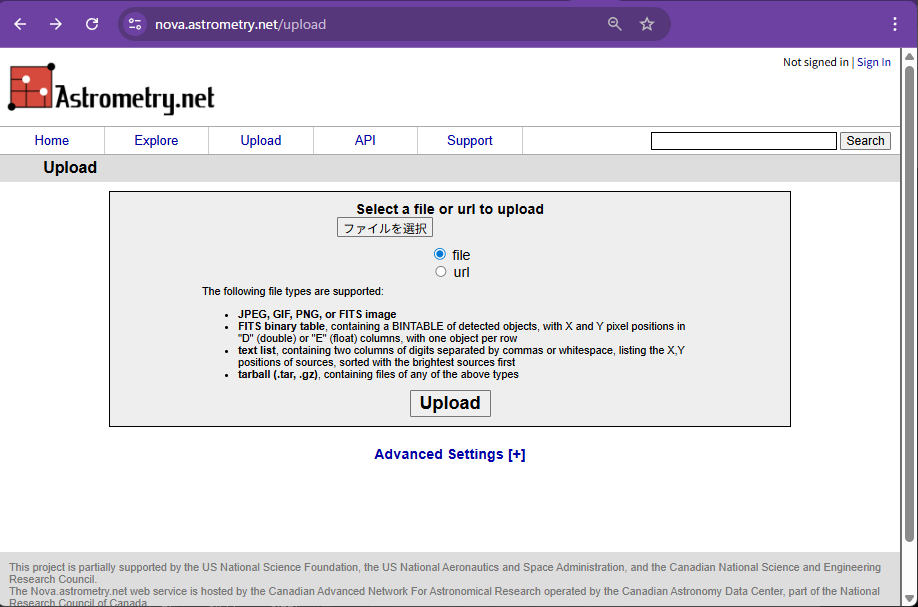
Task: Go back with the browser back arrow
Action: click(x=20, y=24)
